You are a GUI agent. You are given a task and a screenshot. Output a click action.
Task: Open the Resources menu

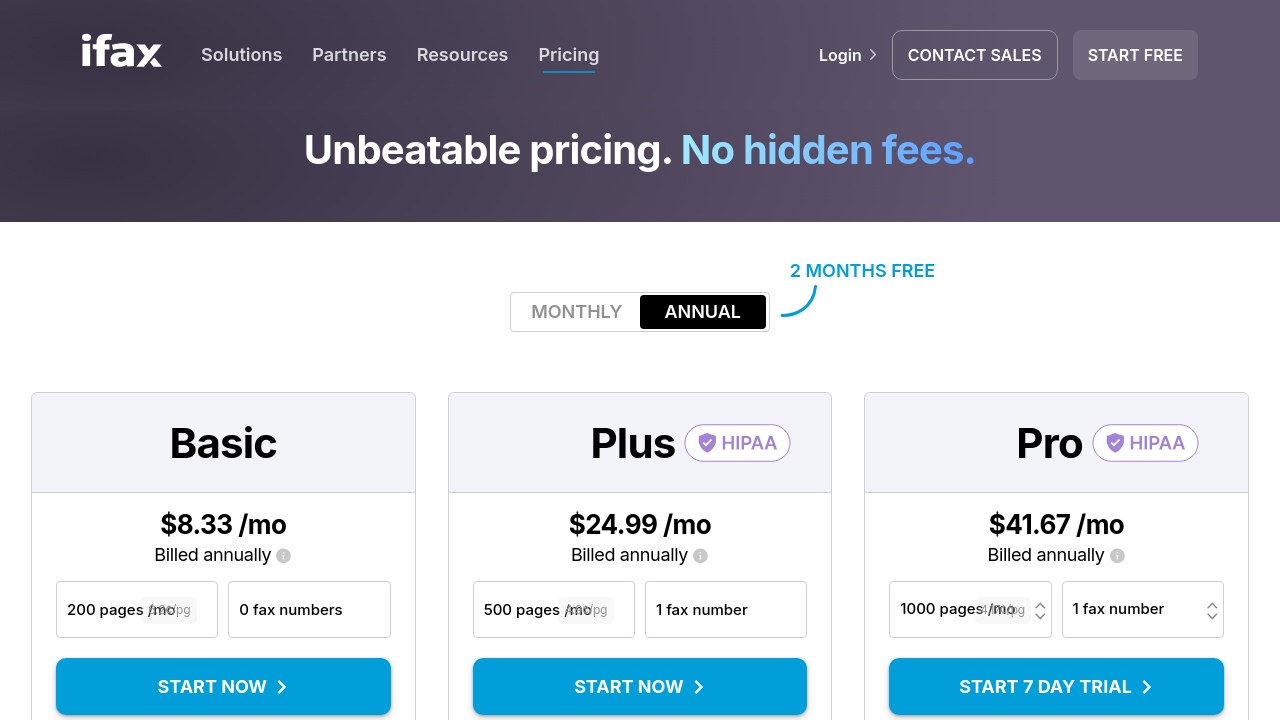coord(462,55)
